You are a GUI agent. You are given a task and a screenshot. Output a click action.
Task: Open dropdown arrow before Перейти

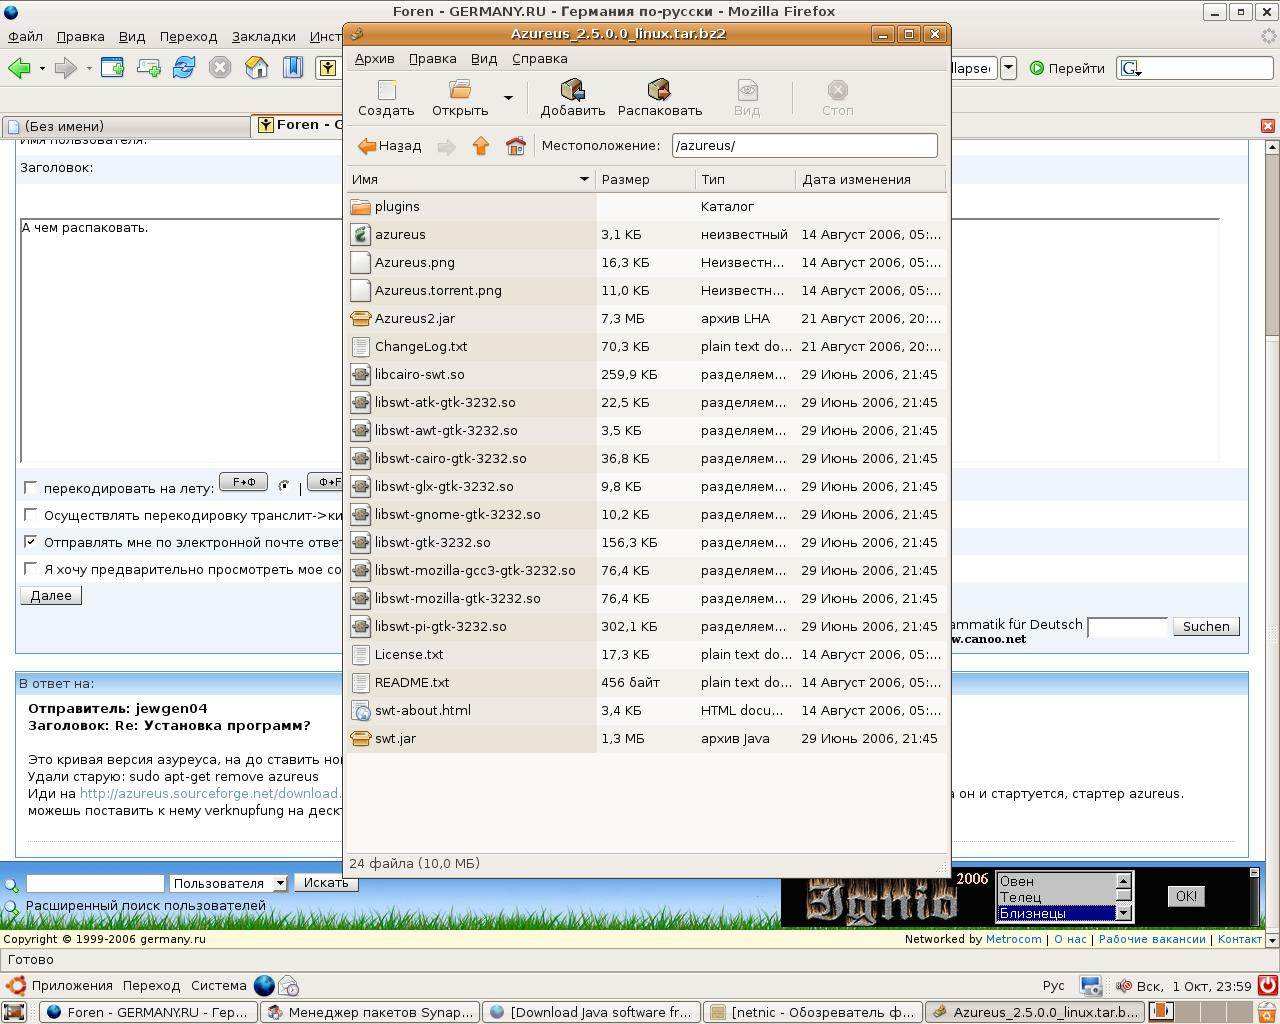[1008, 68]
